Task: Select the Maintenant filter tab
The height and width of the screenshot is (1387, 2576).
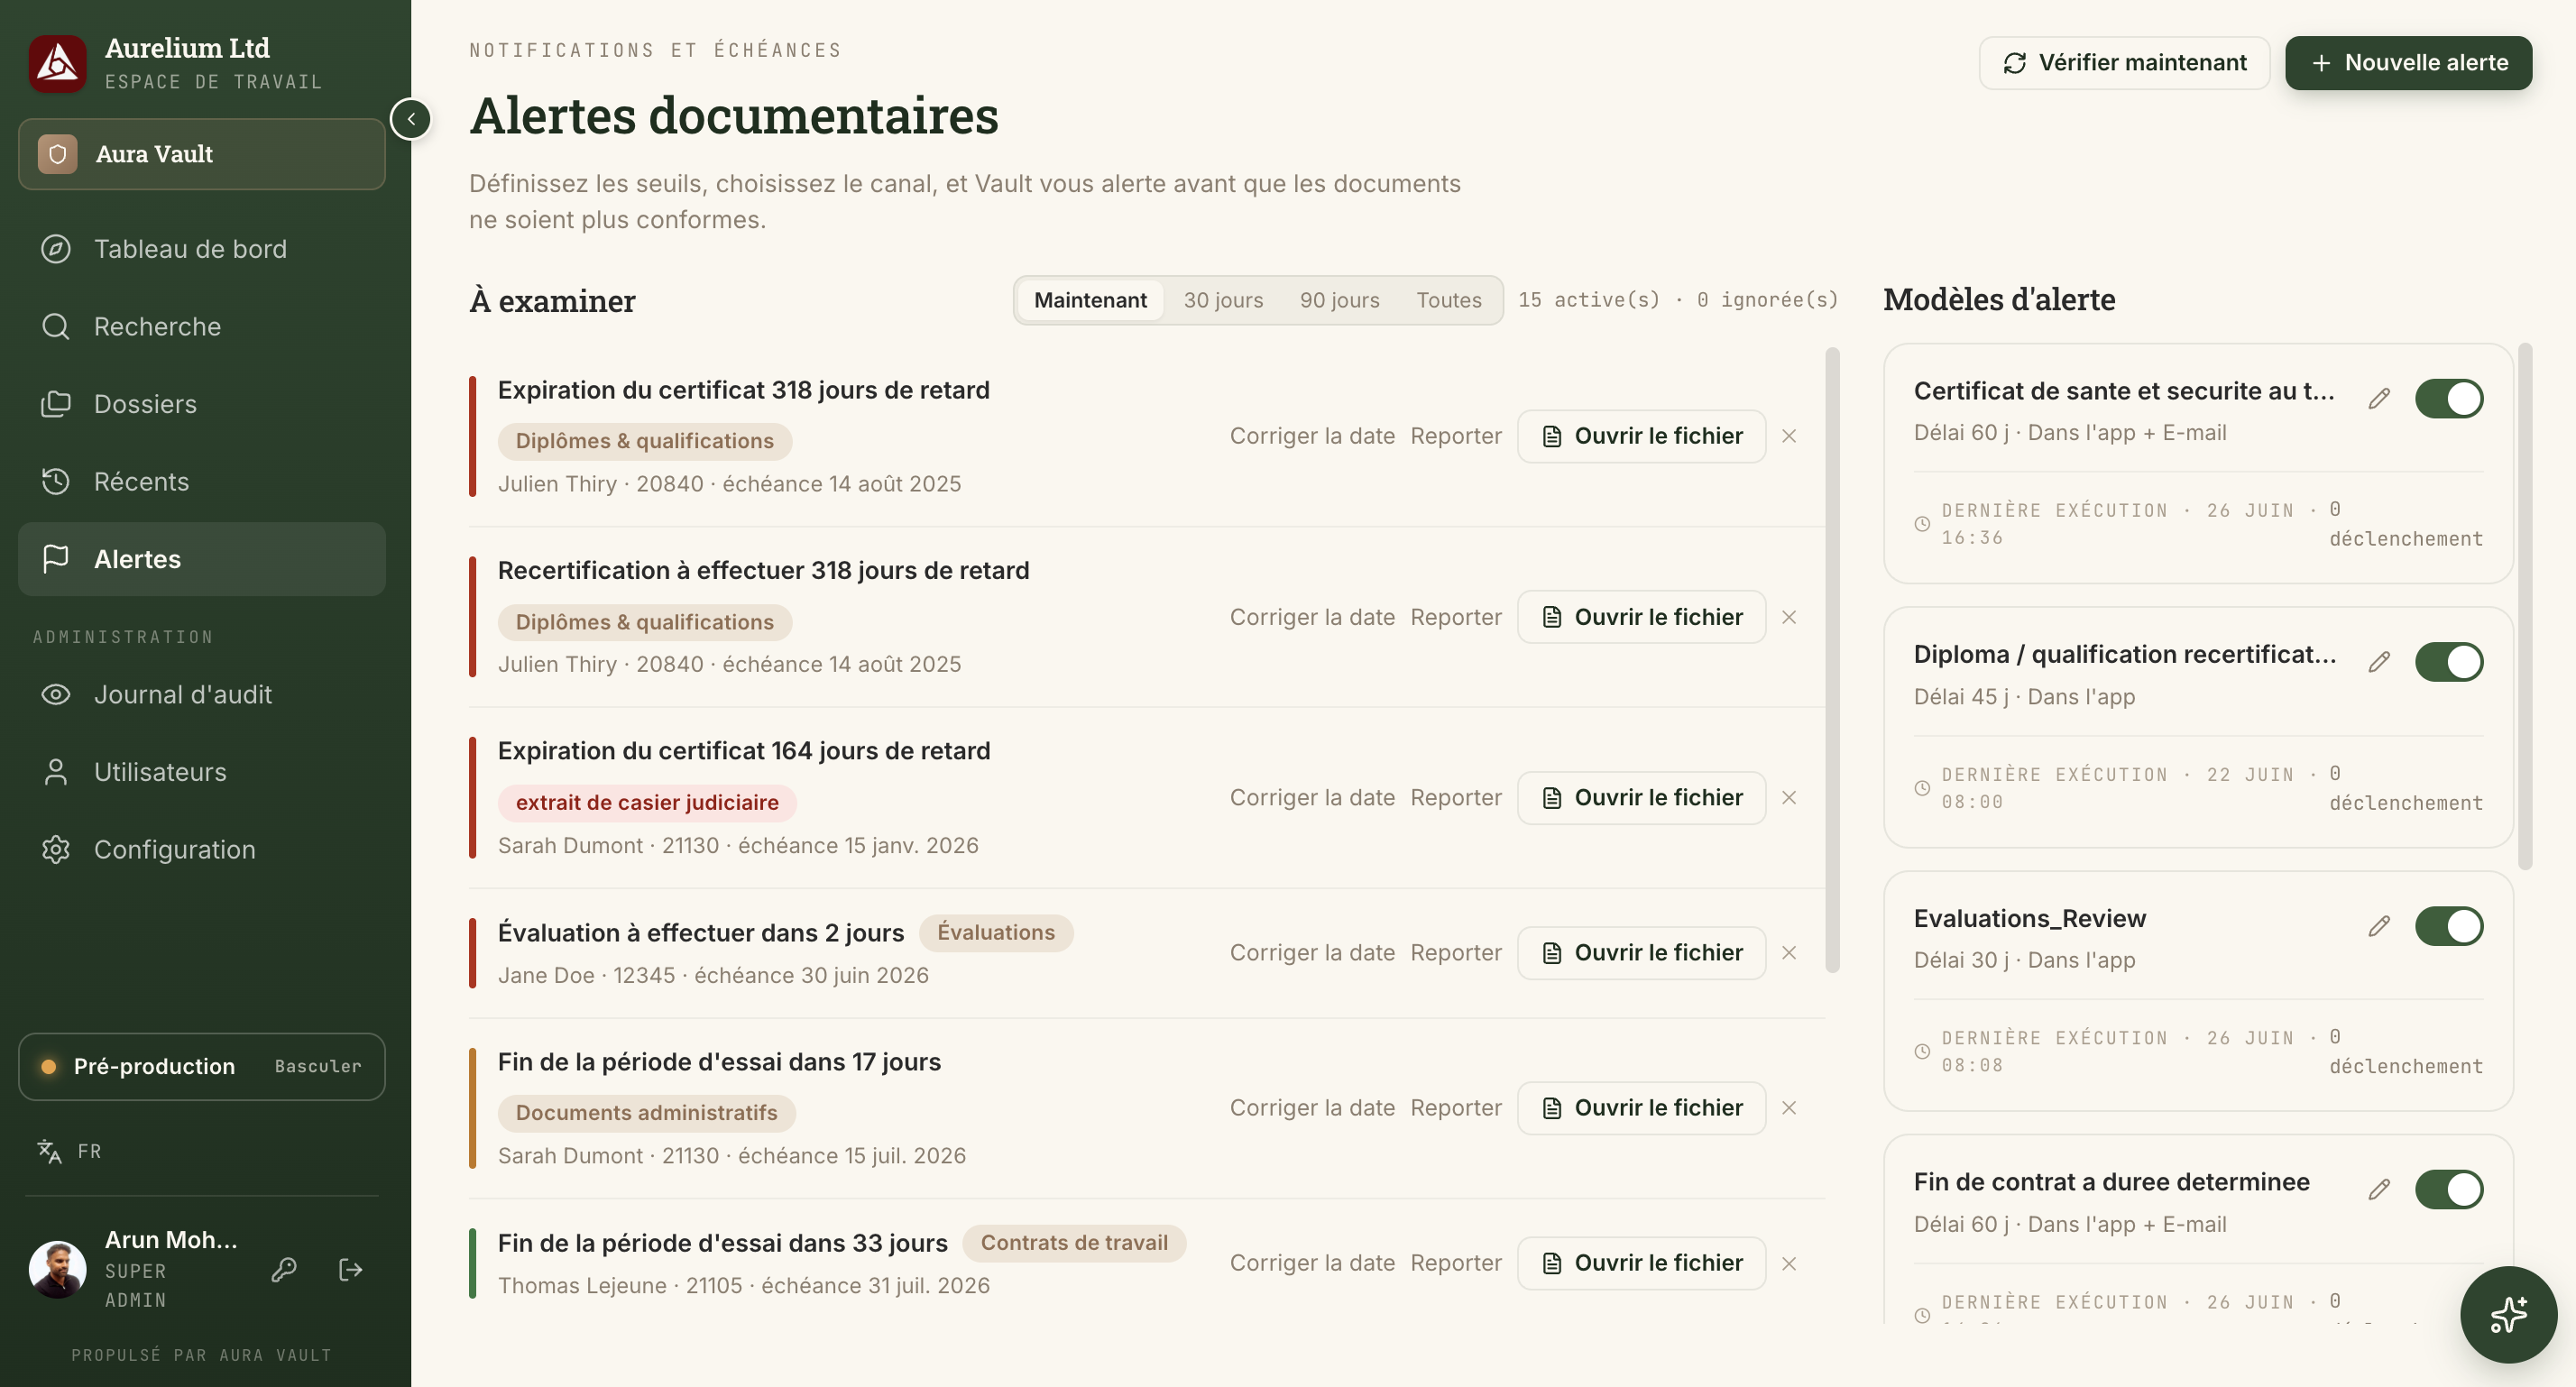Action: pos(1090,300)
